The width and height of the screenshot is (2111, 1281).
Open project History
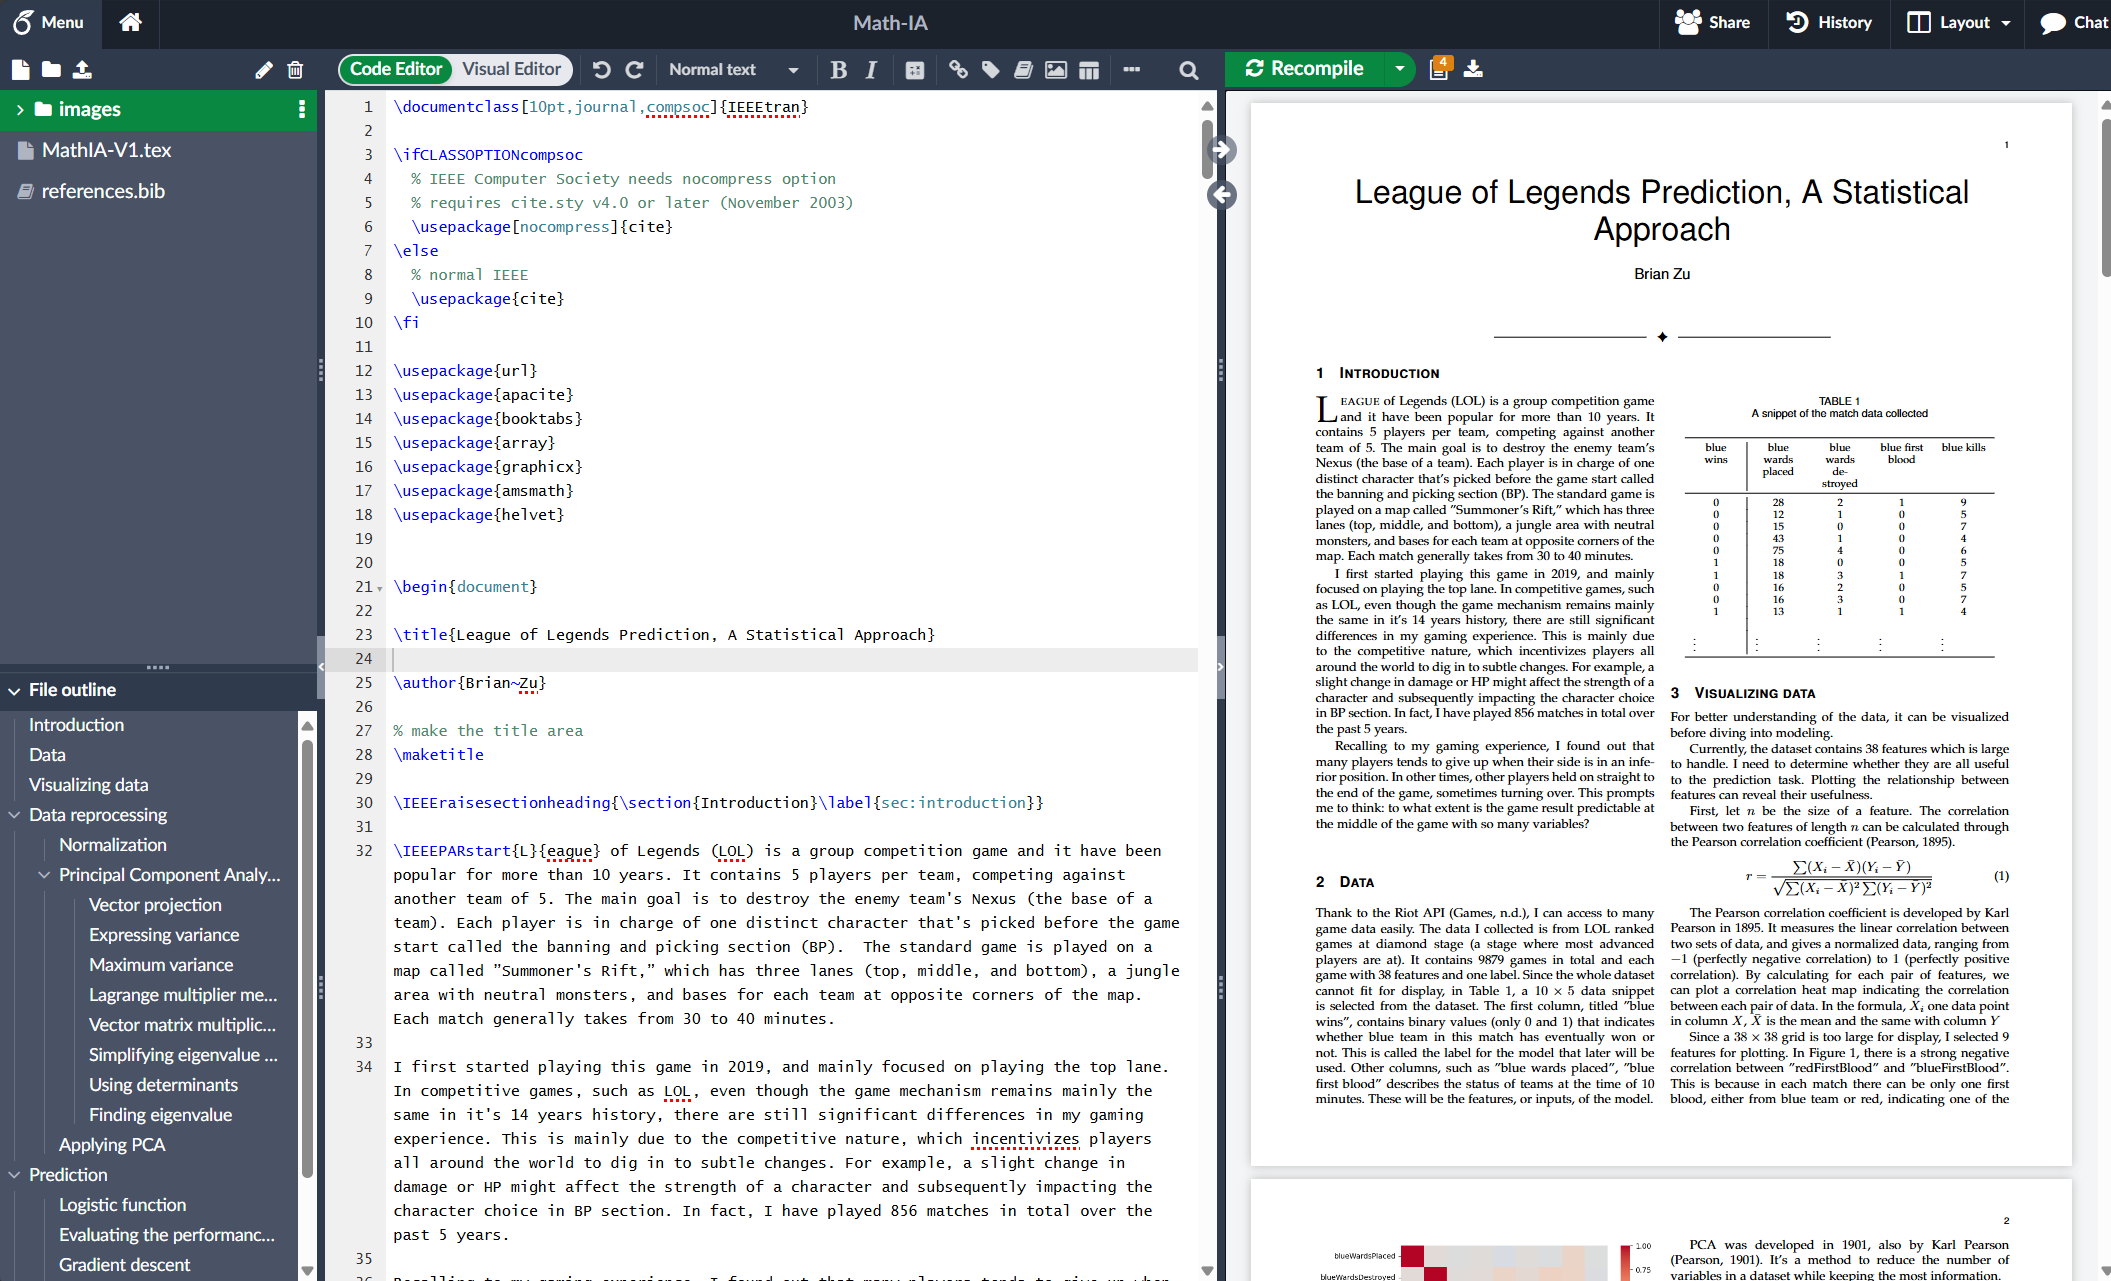click(x=1828, y=22)
